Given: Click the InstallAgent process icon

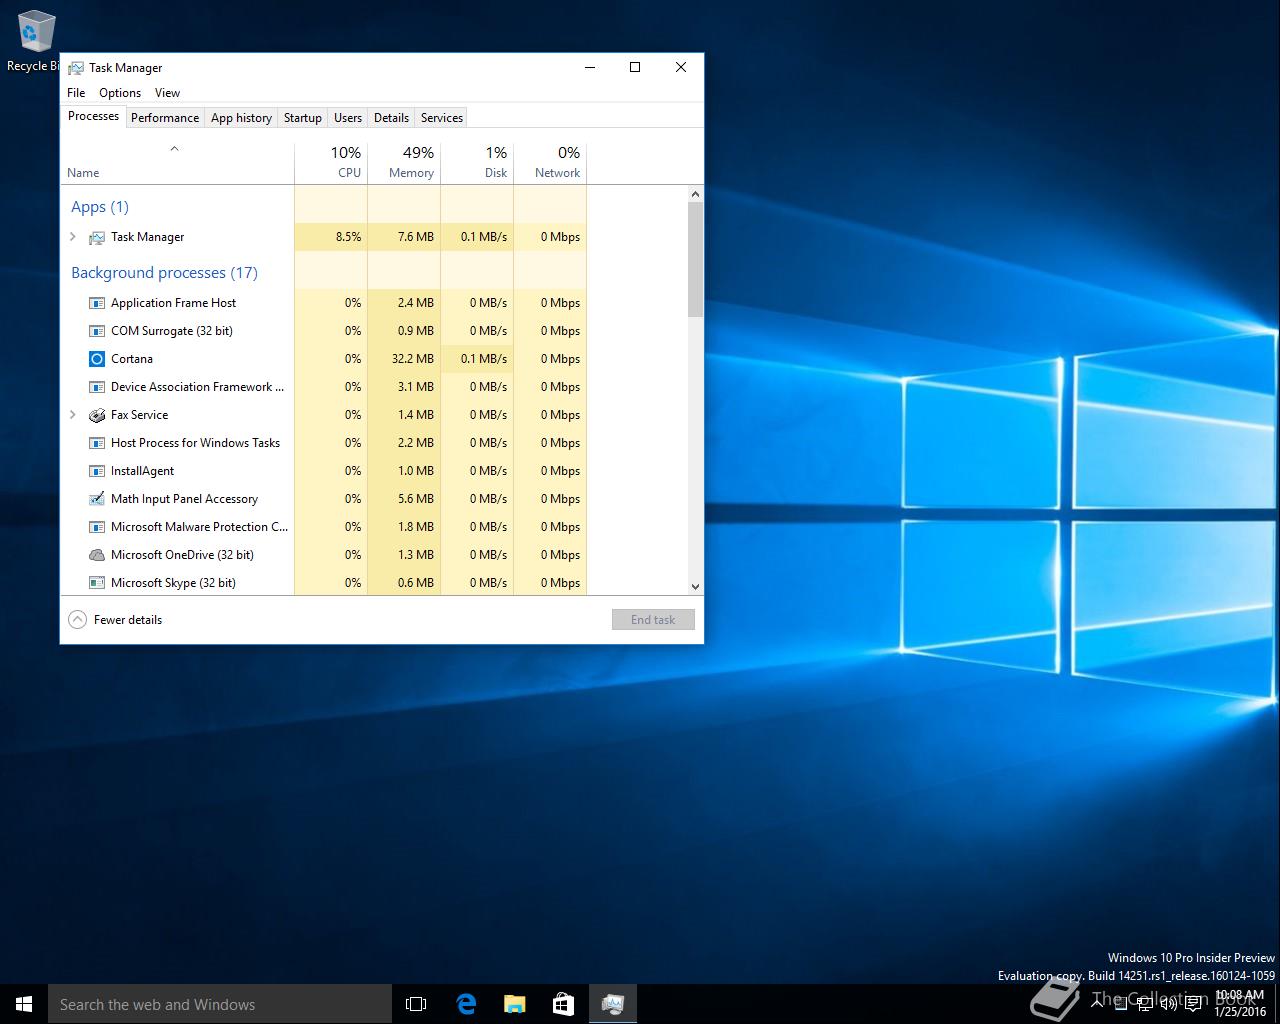Looking at the screenshot, I should click(x=97, y=471).
